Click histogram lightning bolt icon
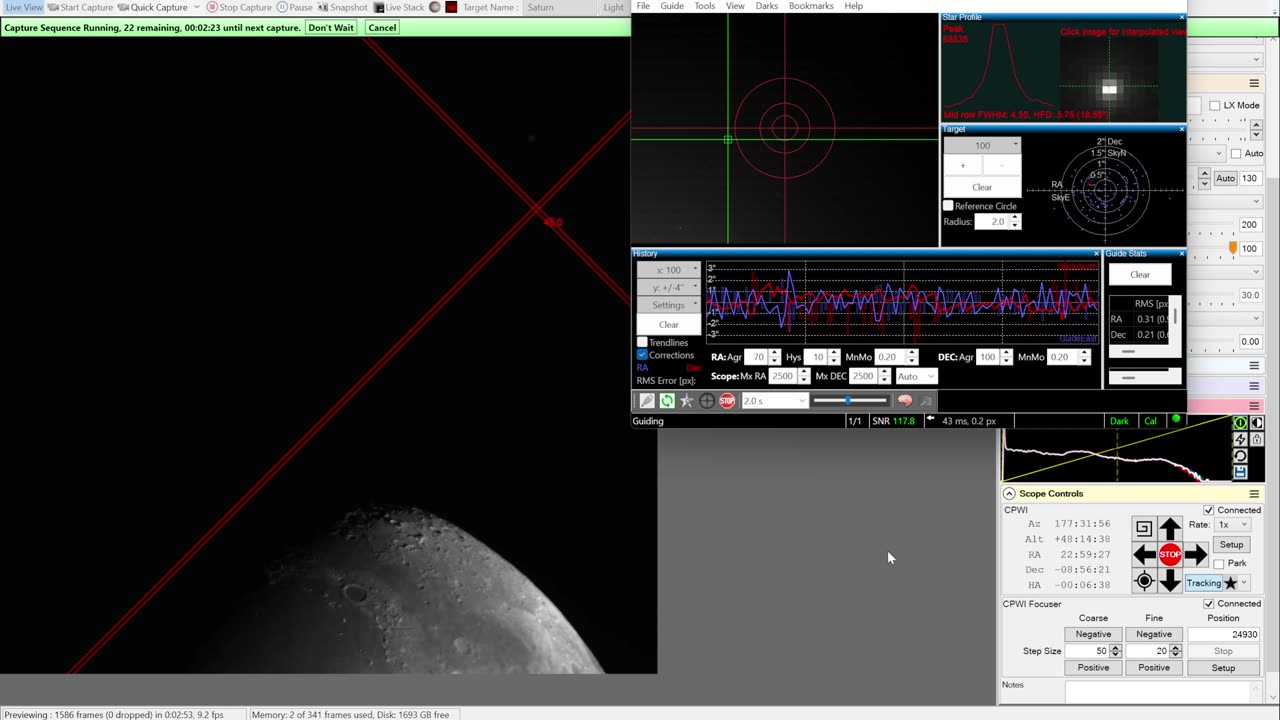This screenshot has width=1280, height=720. coord(1240,439)
